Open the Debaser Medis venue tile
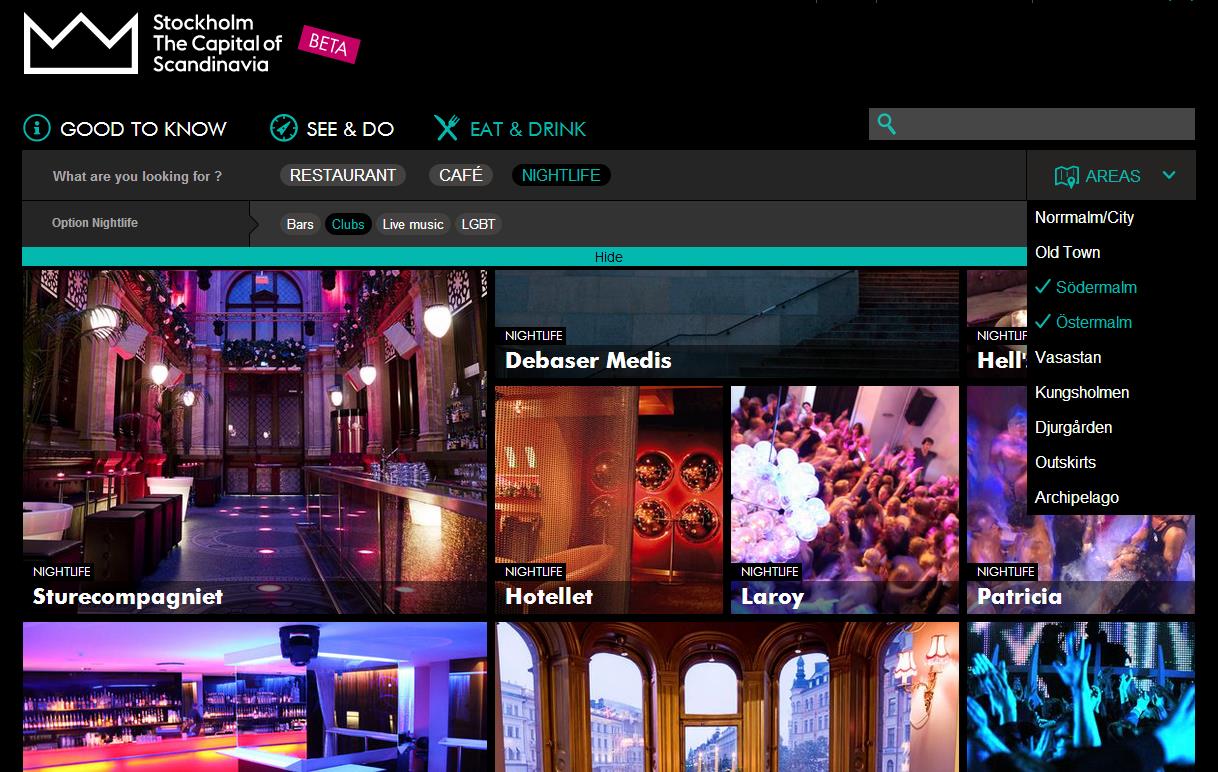 tap(727, 324)
